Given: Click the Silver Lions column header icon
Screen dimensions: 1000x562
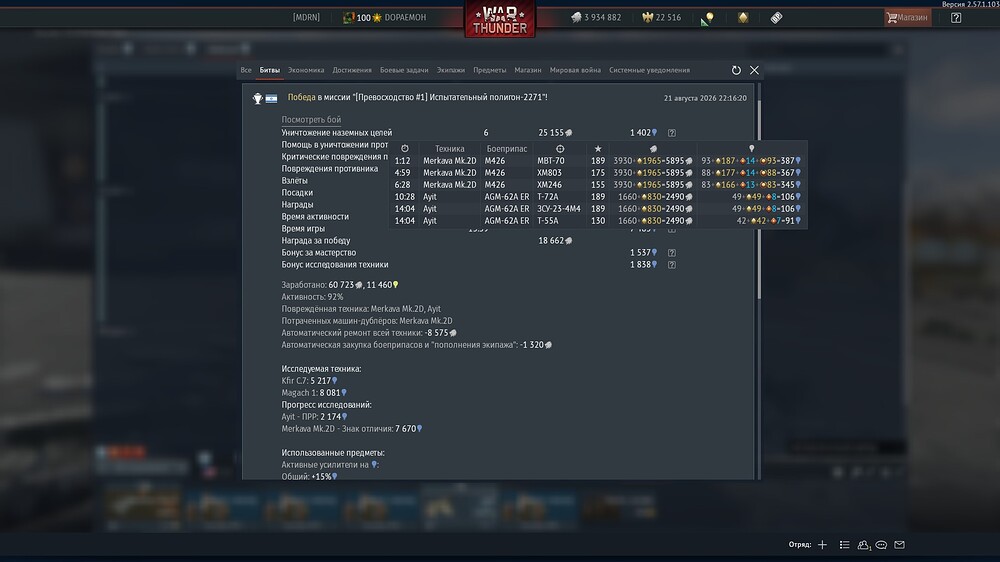Looking at the screenshot, I should (x=653, y=149).
